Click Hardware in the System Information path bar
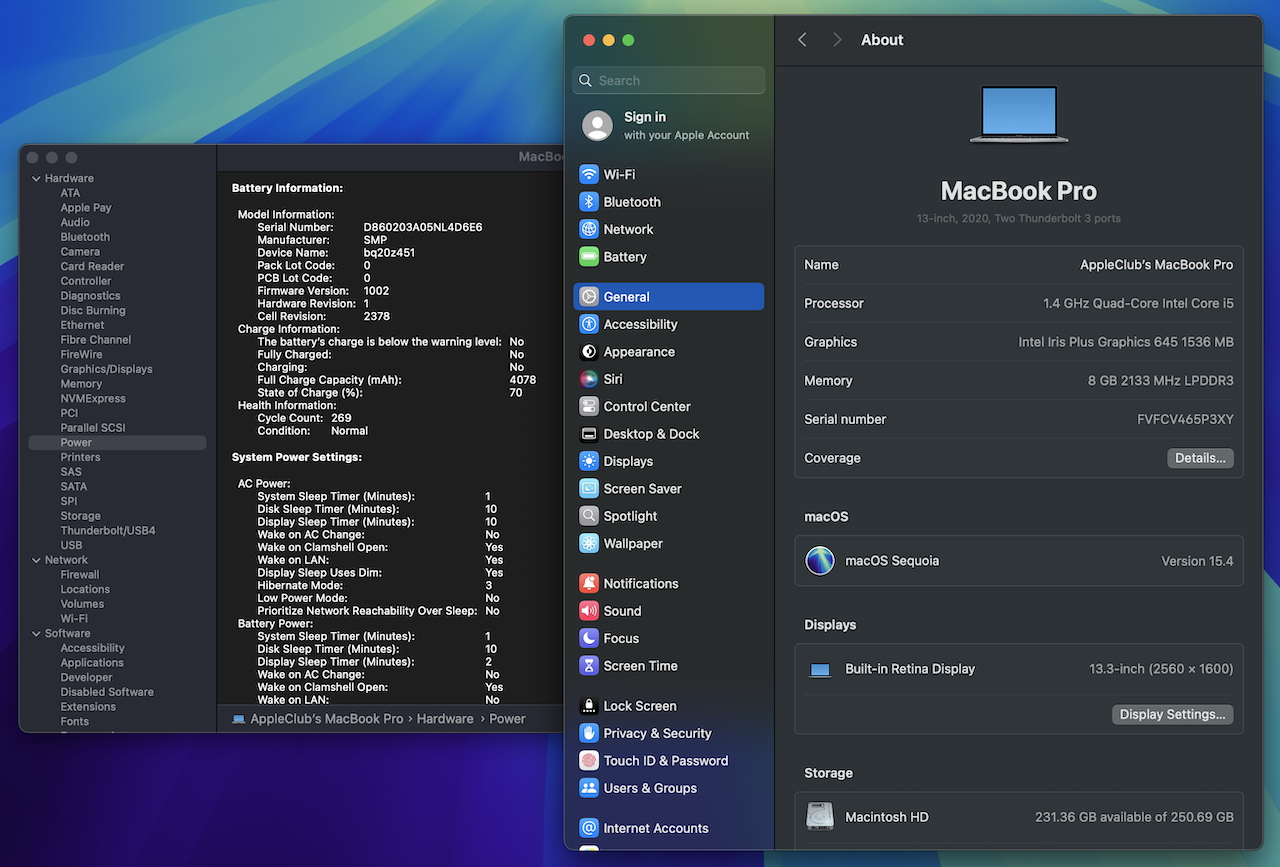The width and height of the screenshot is (1280, 867). pyautogui.click(x=445, y=719)
